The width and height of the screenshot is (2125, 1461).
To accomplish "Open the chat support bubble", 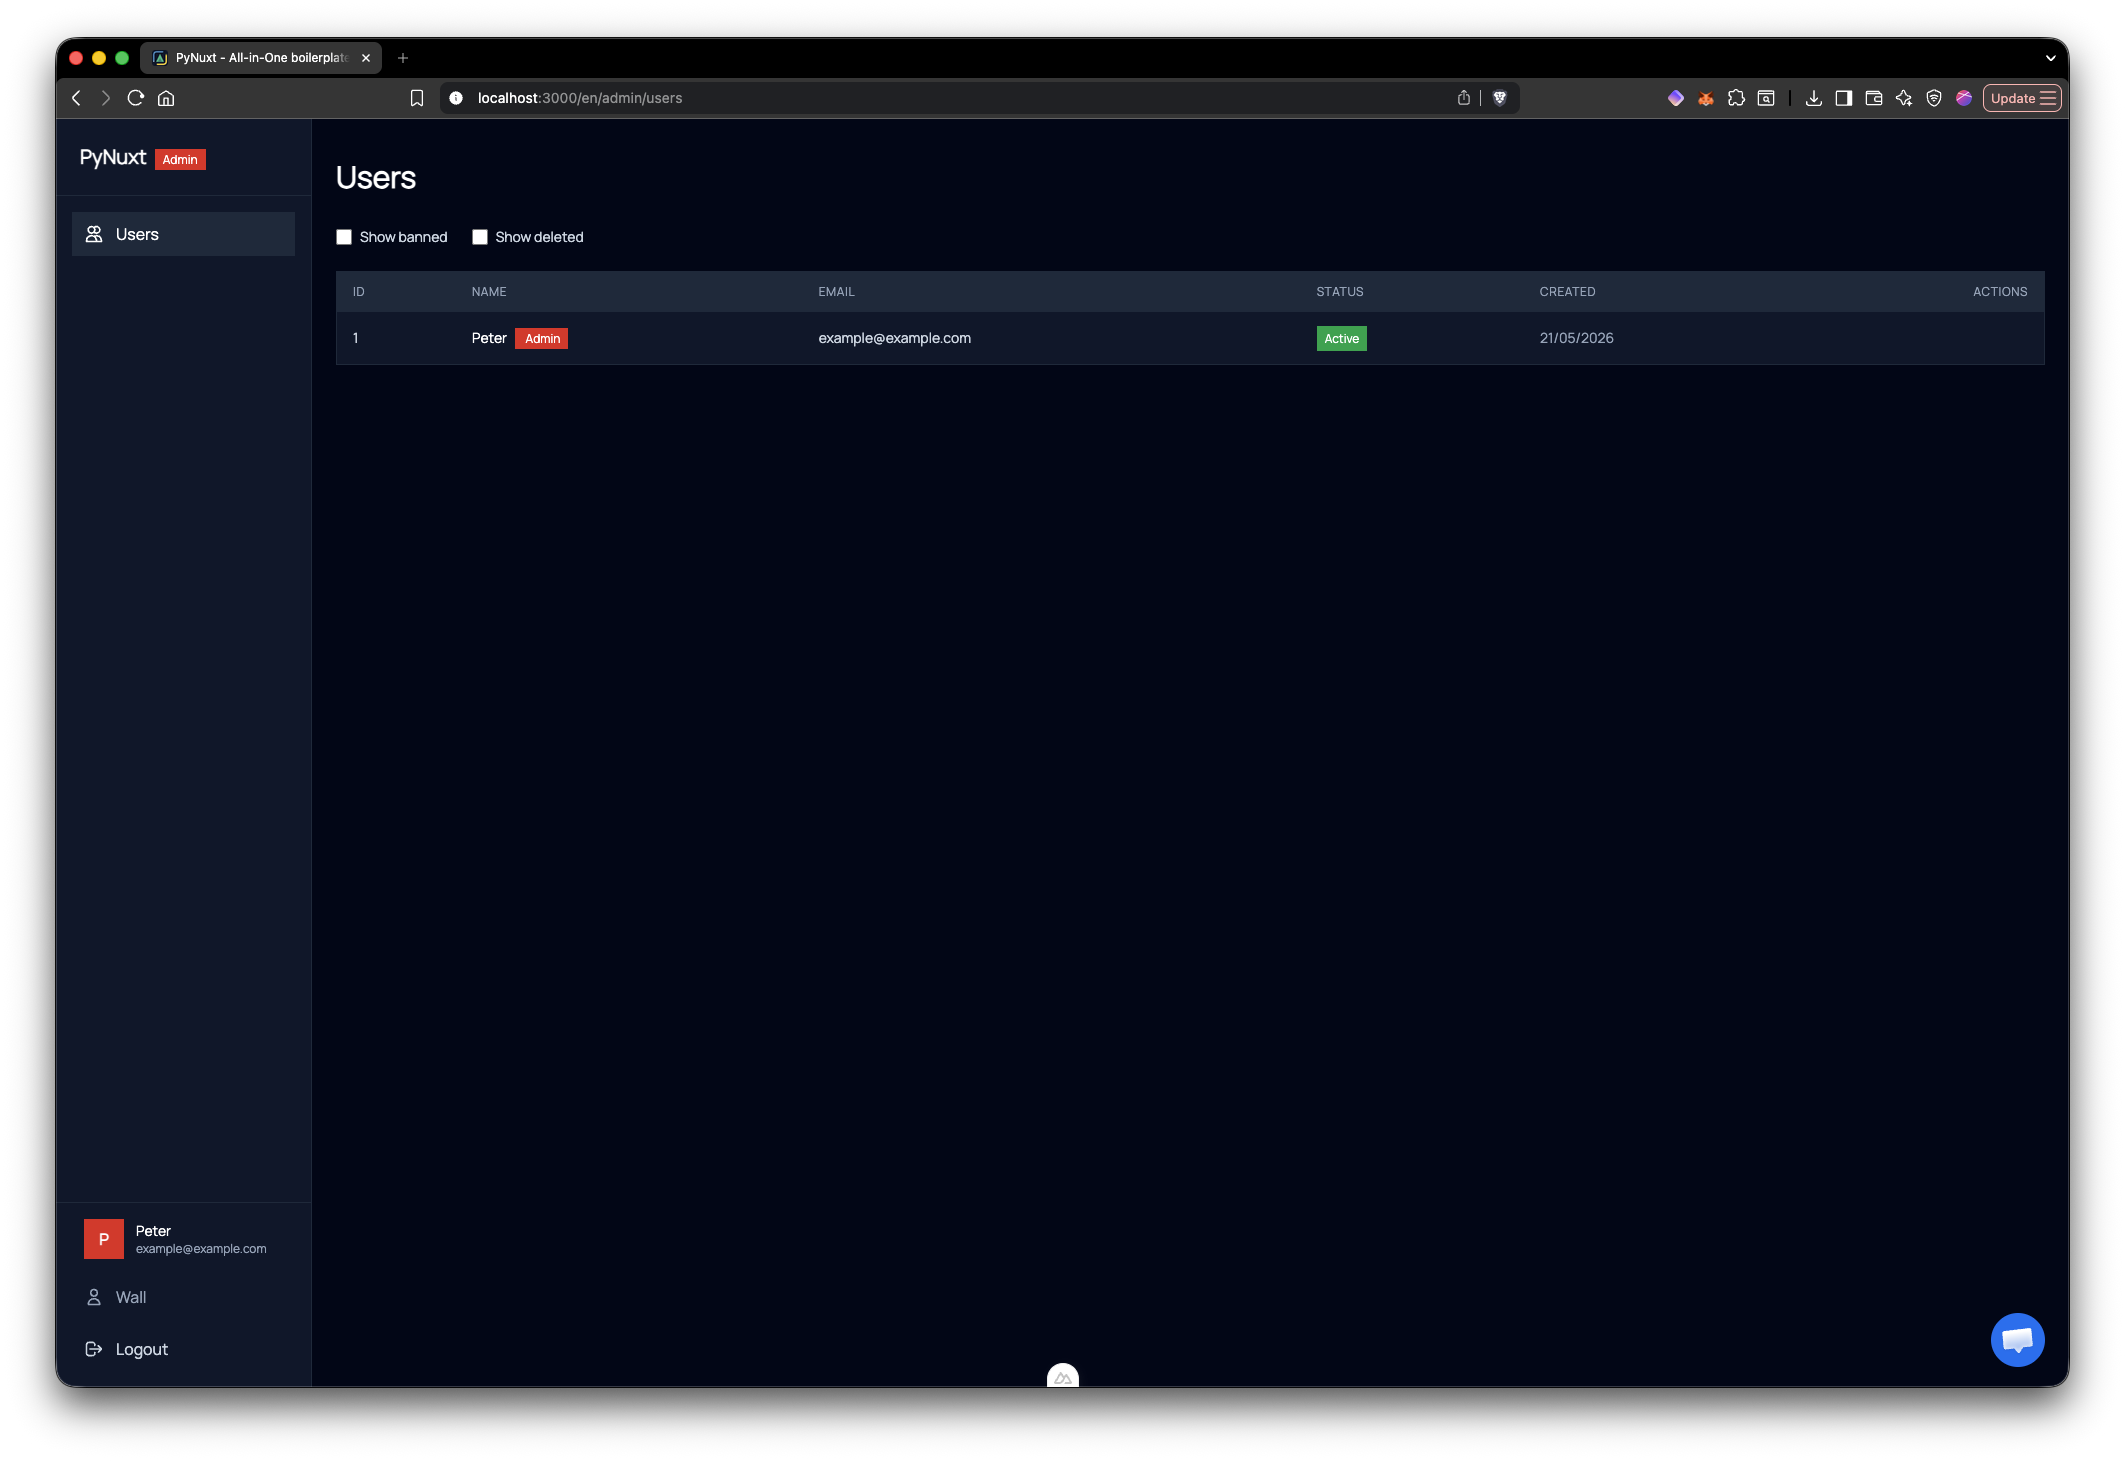I will pyautogui.click(x=2017, y=1340).
